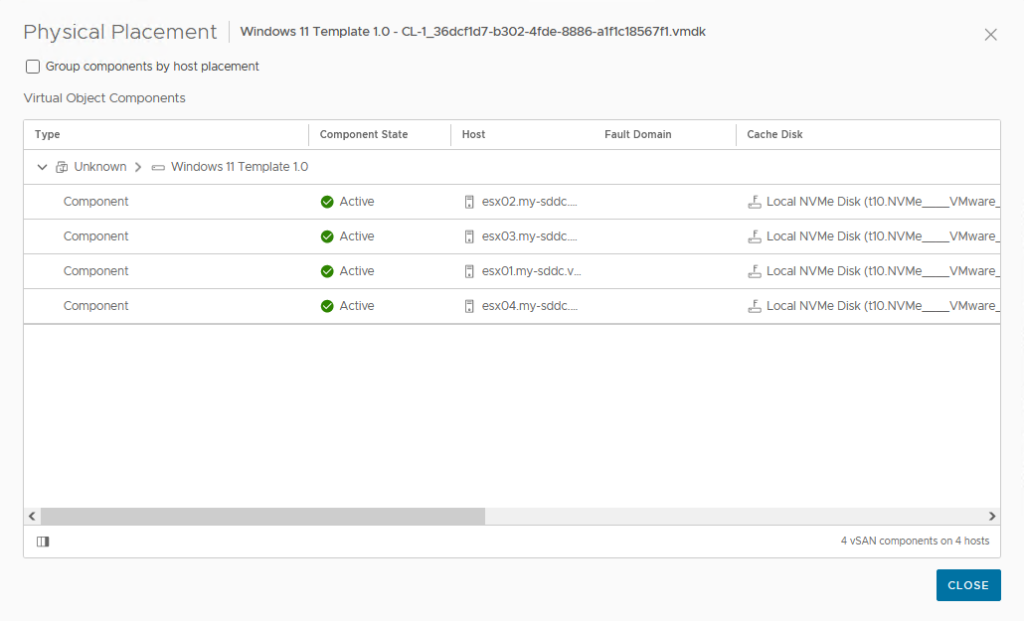This screenshot has height=621, width=1024.
Task: Click the virtual disk icon beside Windows 11 Template
Action: pos(158,167)
